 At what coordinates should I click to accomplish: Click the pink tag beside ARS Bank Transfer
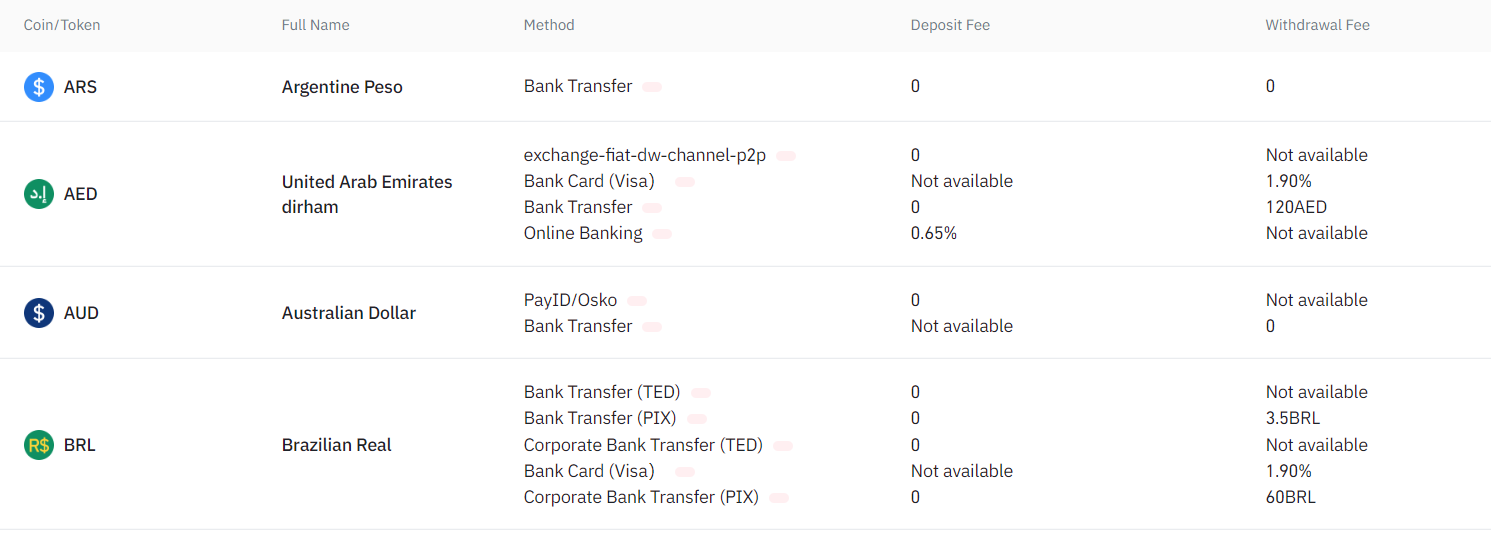tap(652, 87)
